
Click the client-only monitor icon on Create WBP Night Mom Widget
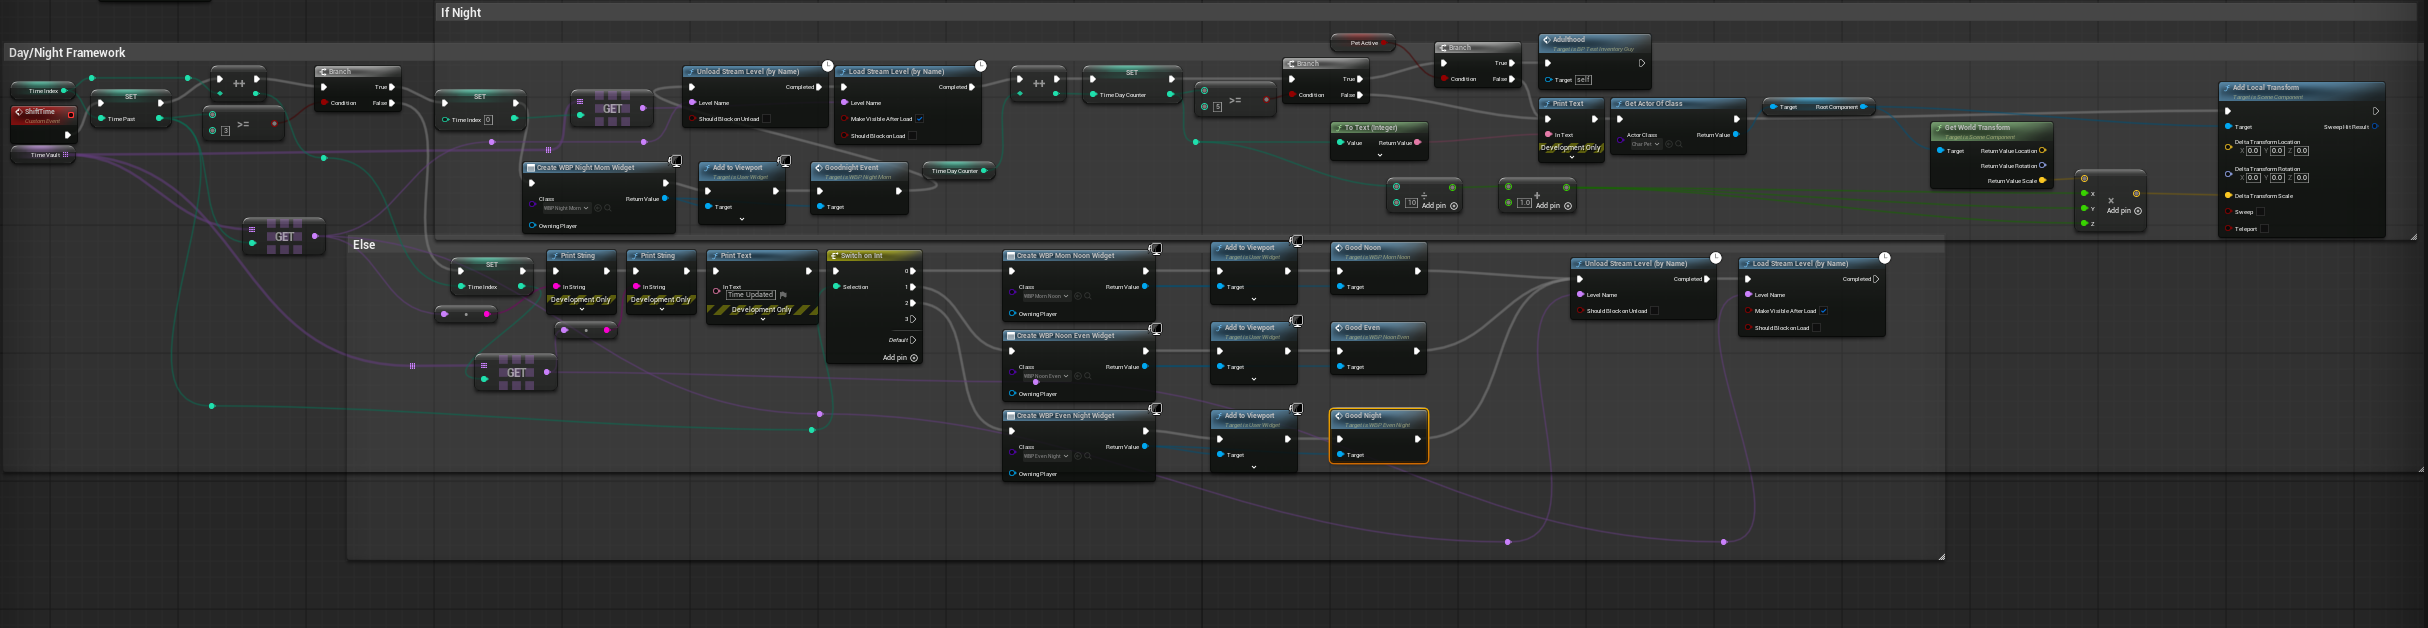click(676, 160)
